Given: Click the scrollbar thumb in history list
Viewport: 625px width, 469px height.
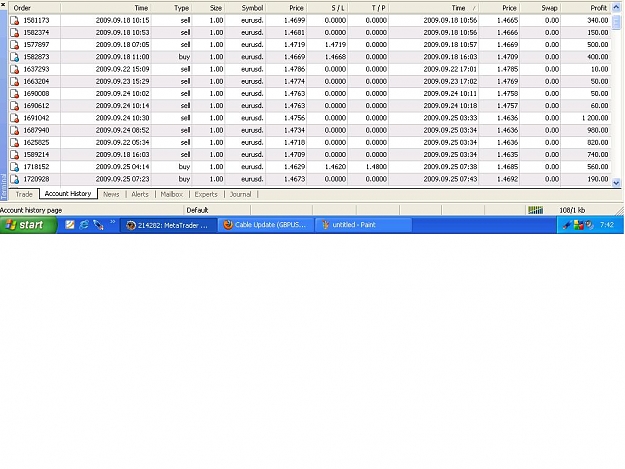Looking at the screenshot, I should (x=616, y=22).
